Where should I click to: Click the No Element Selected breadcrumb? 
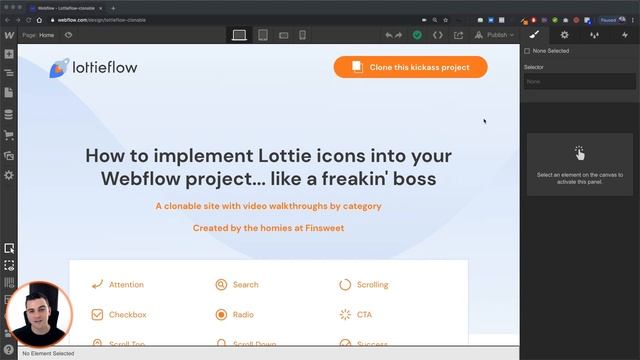[48, 353]
